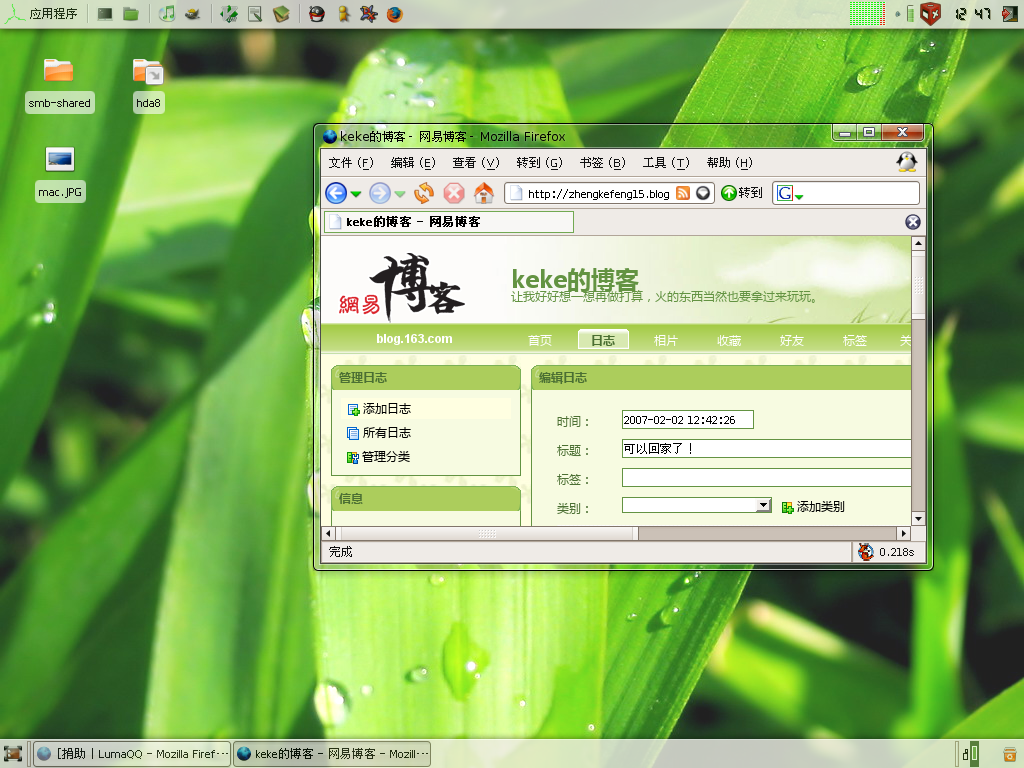Image resolution: width=1024 pixels, height=768 pixels.
Task: Open the green folder file manager icon
Action: (x=131, y=14)
